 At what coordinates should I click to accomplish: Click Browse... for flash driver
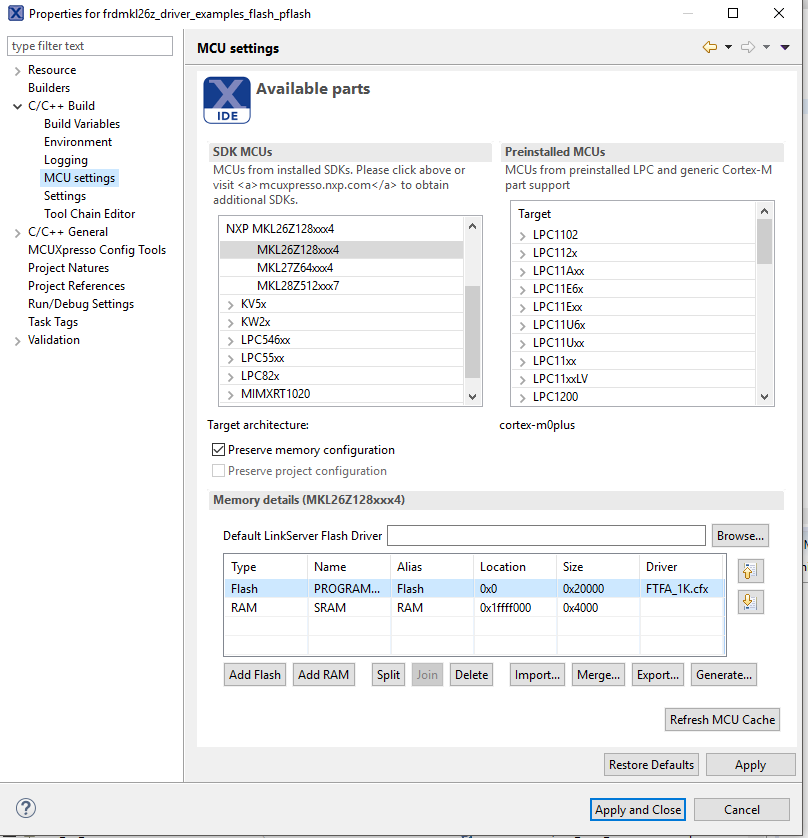[740, 536]
